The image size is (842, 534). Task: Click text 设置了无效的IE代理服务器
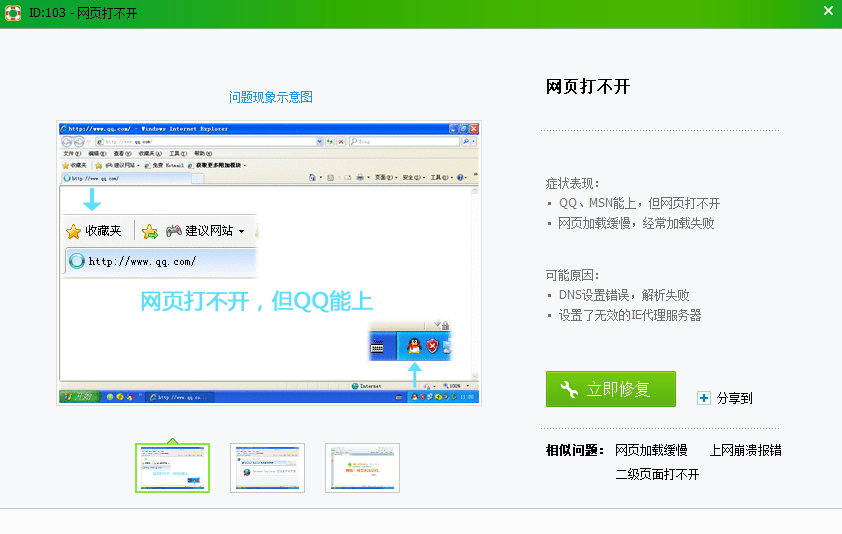pyautogui.click(x=630, y=315)
